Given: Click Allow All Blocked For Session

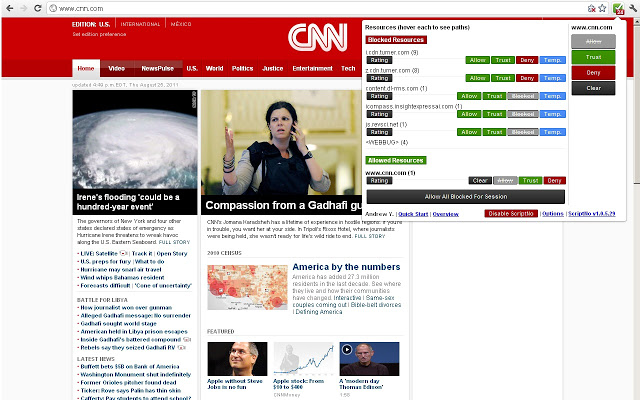Looking at the screenshot, I should [x=466, y=197].
